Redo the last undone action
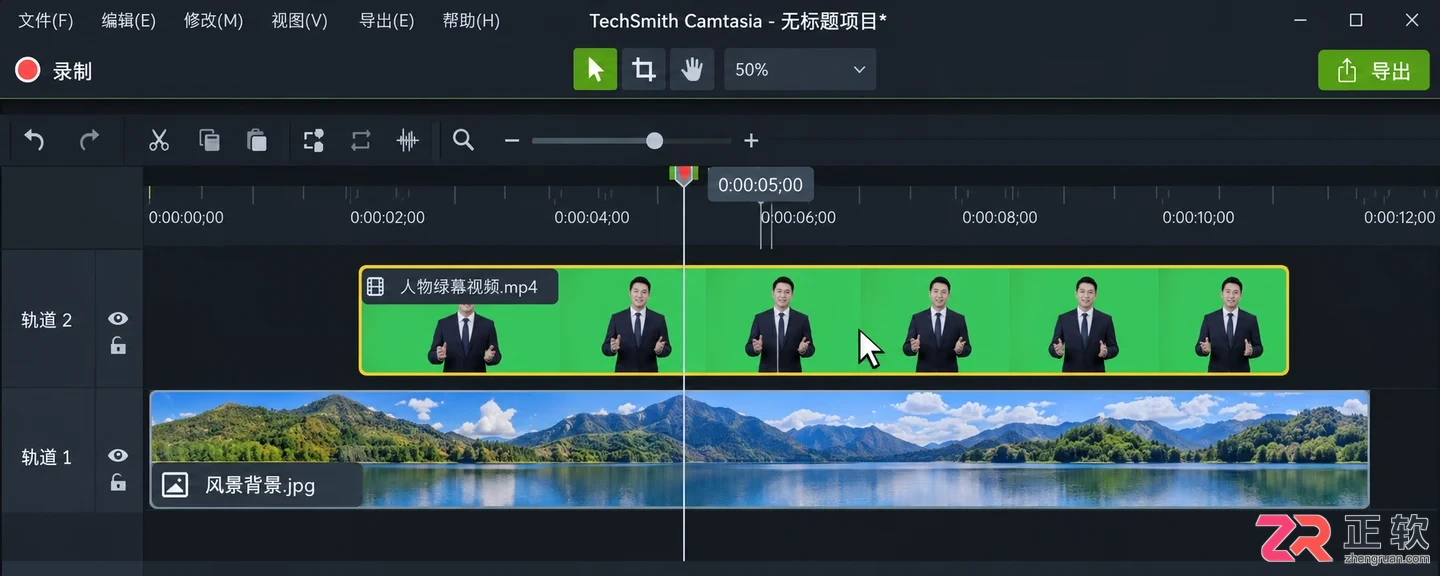 90,140
